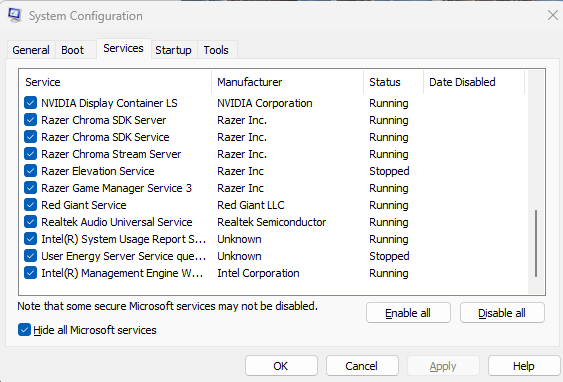Sort by the Status column header
This screenshot has width=563, height=382.
pyautogui.click(x=394, y=82)
